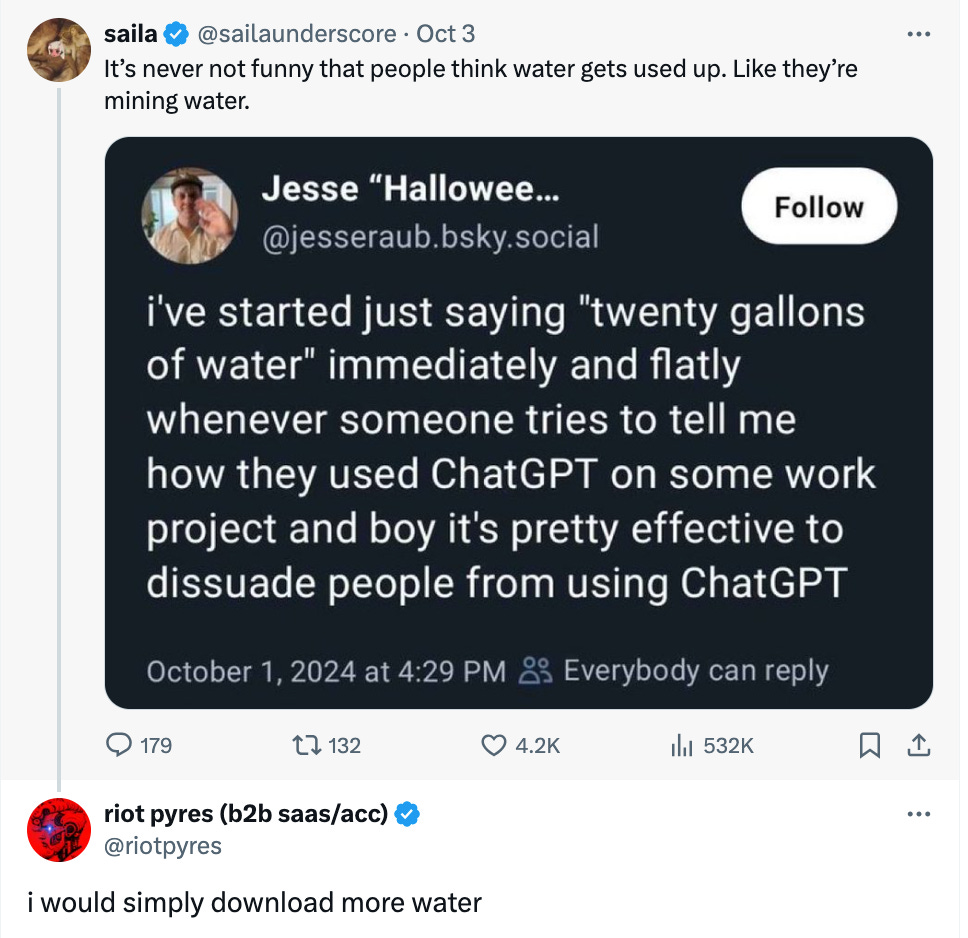Bookmark saila's tweet
This screenshot has width=968, height=938.
coord(869,746)
